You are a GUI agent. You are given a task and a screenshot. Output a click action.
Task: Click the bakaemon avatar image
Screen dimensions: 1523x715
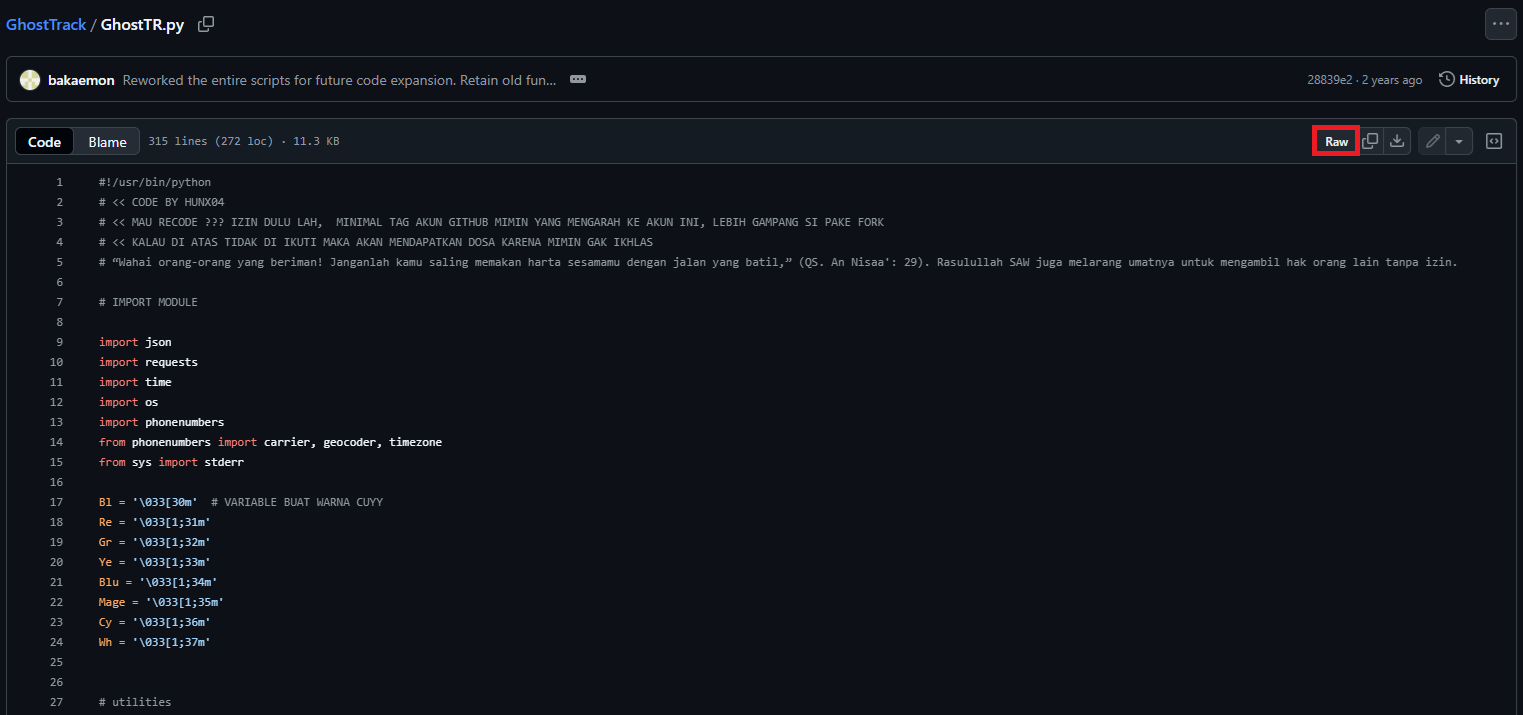[x=30, y=80]
